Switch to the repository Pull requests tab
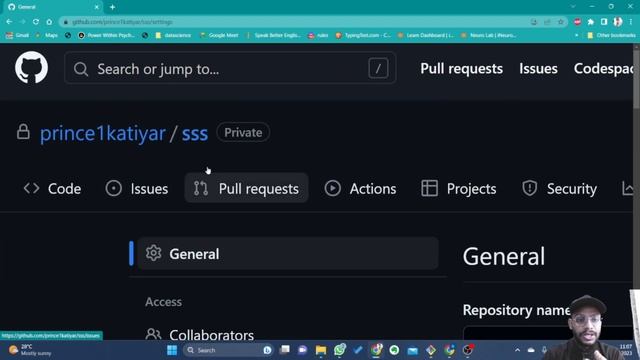Image resolution: width=640 pixels, height=360 pixels. tap(247, 189)
